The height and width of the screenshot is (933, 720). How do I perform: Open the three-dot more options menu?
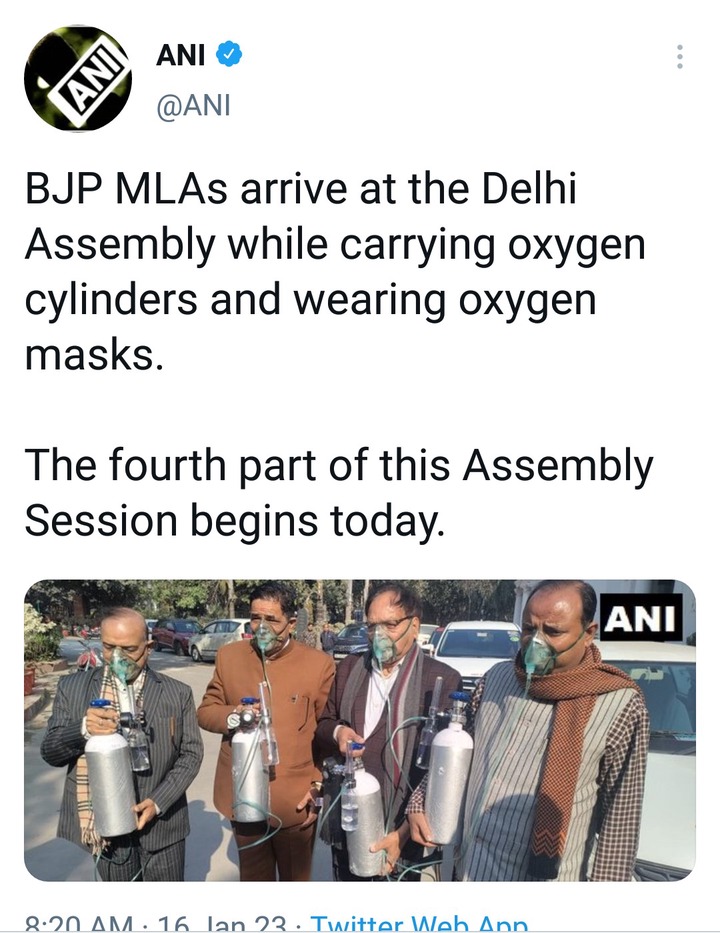[x=680, y=57]
